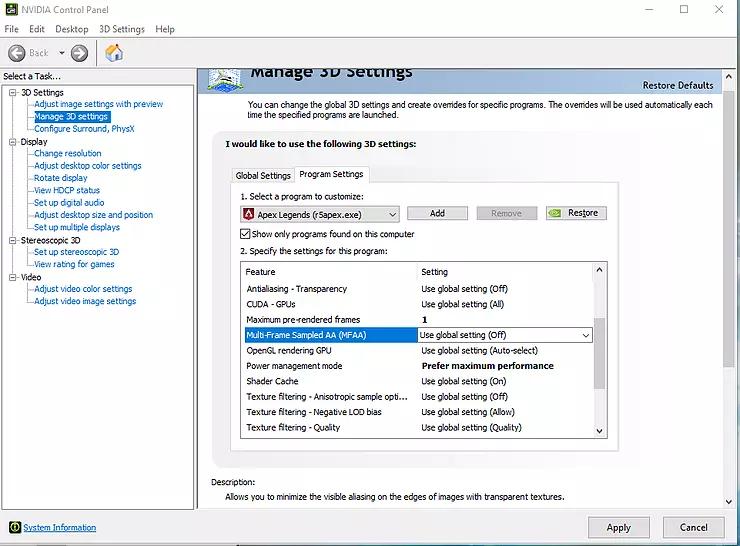Open the 3D Settings menu

point(122,29)
